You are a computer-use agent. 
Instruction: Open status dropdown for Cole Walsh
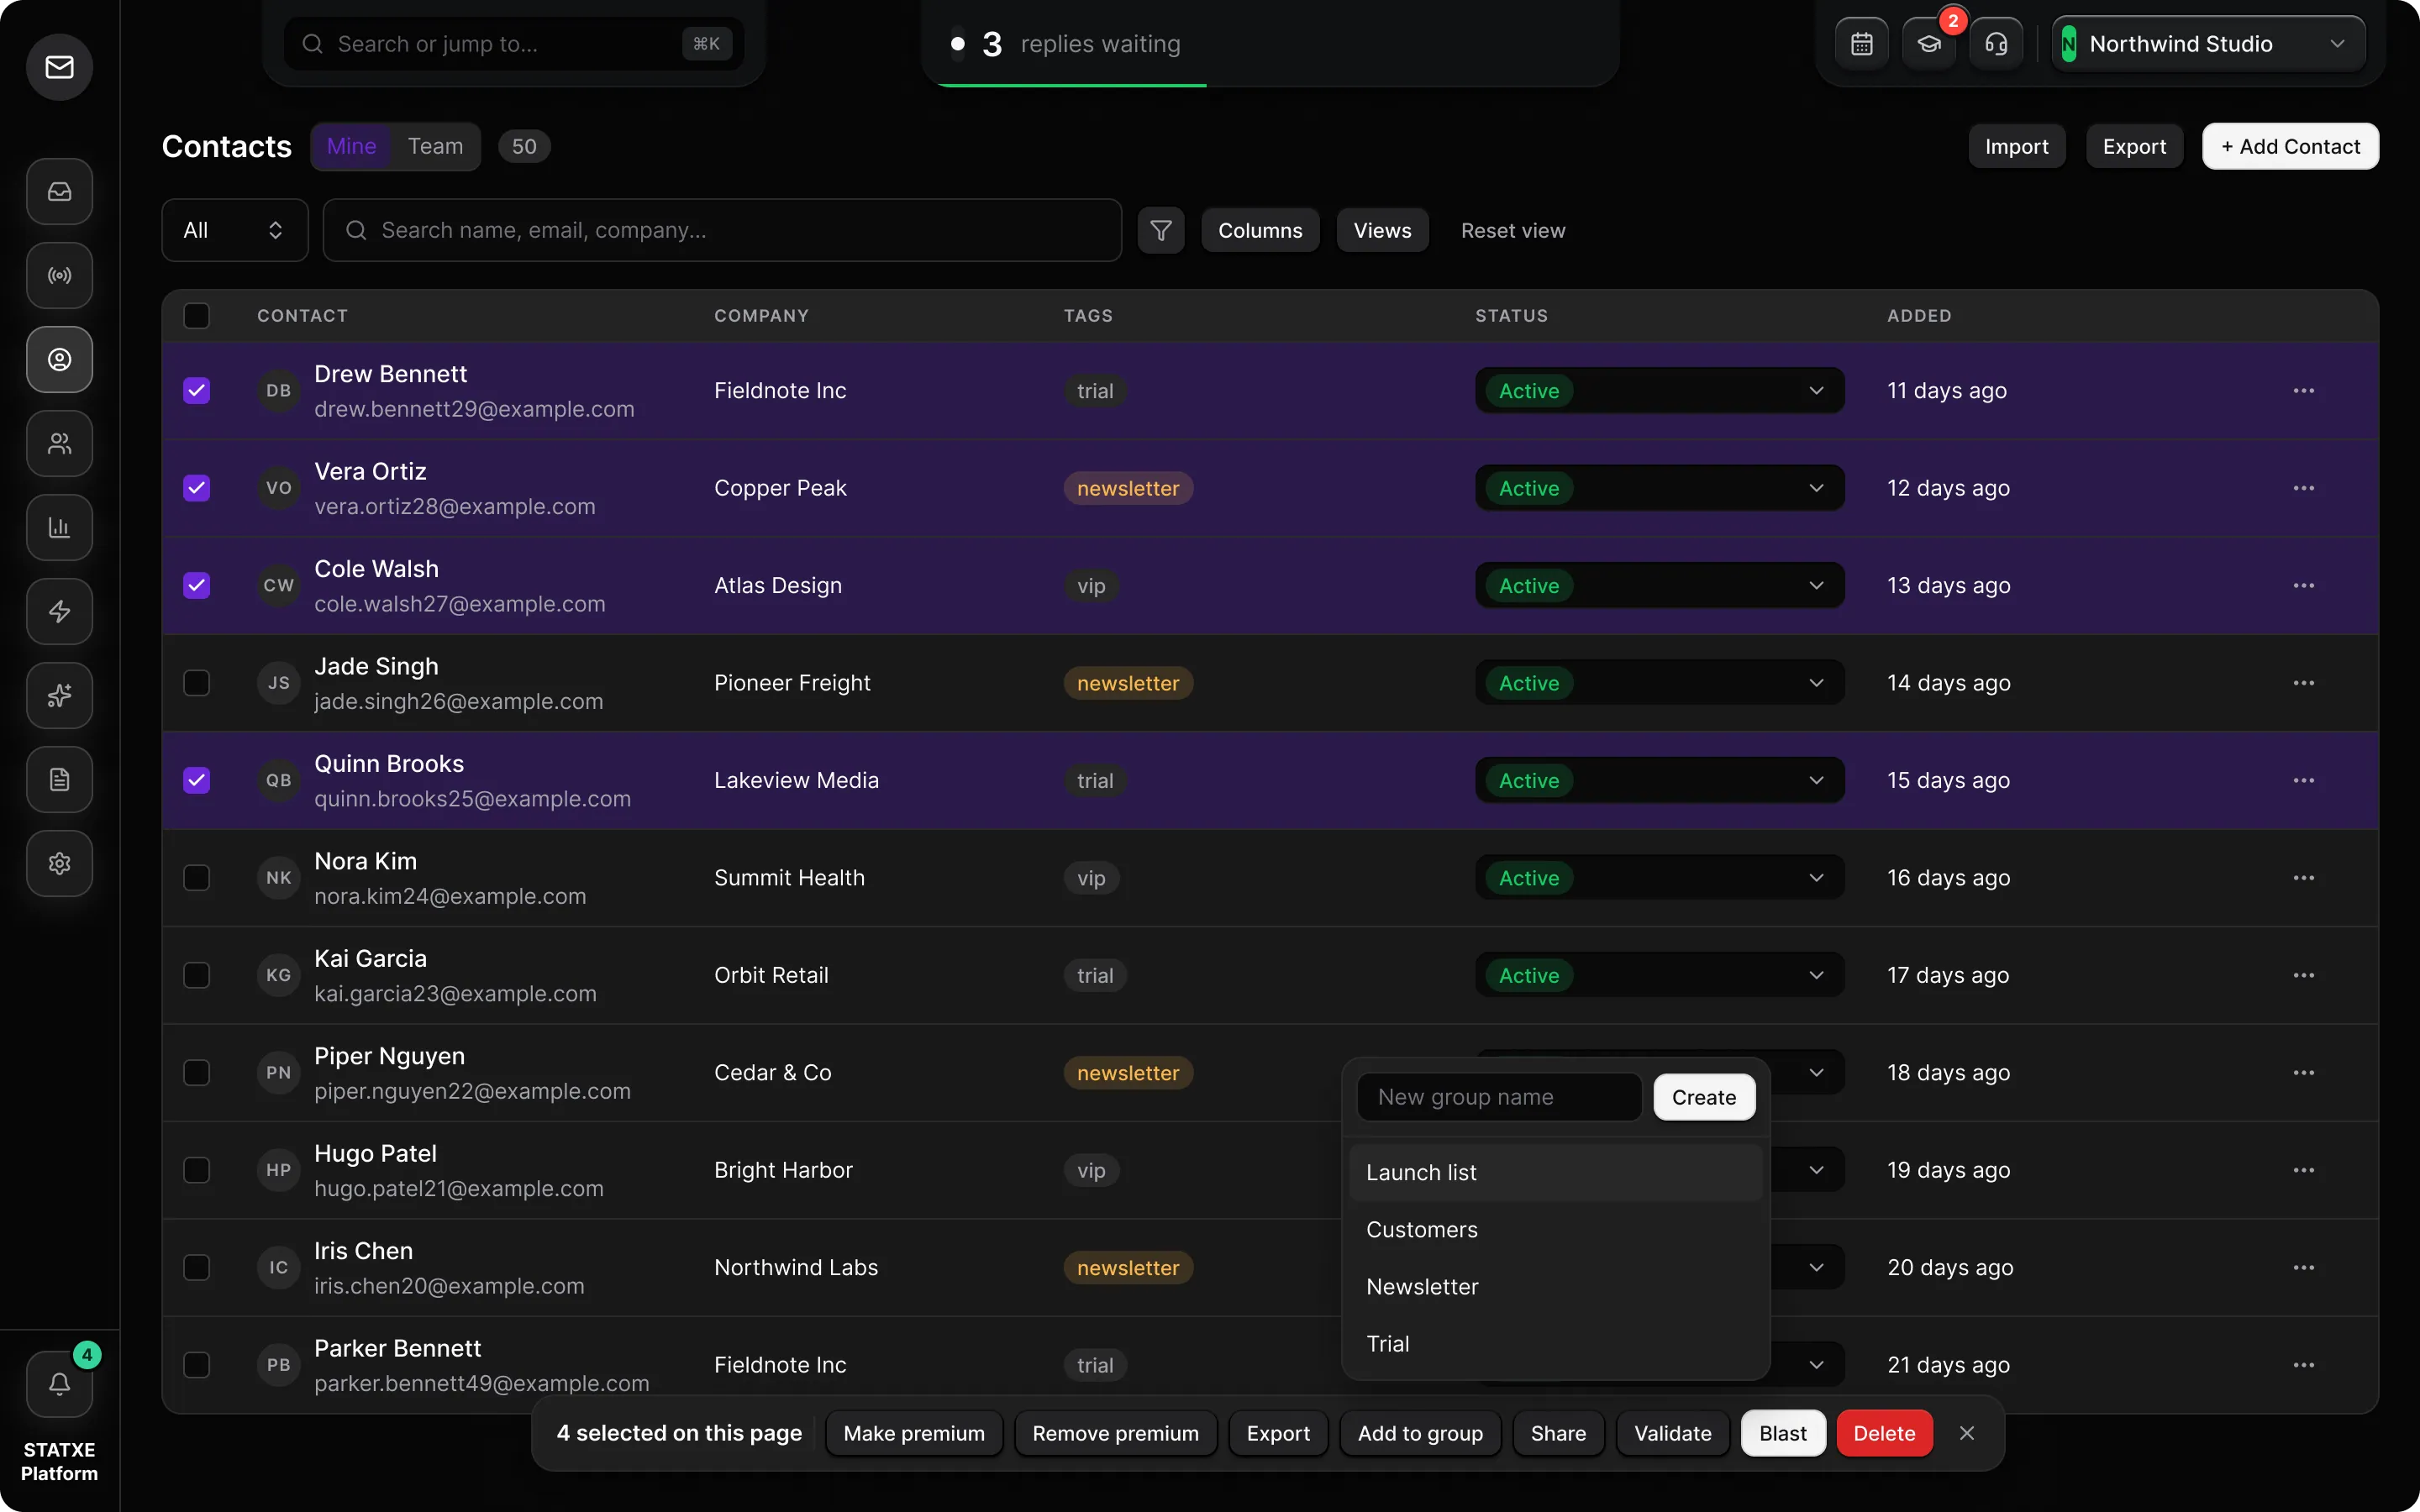(1659, 586)
